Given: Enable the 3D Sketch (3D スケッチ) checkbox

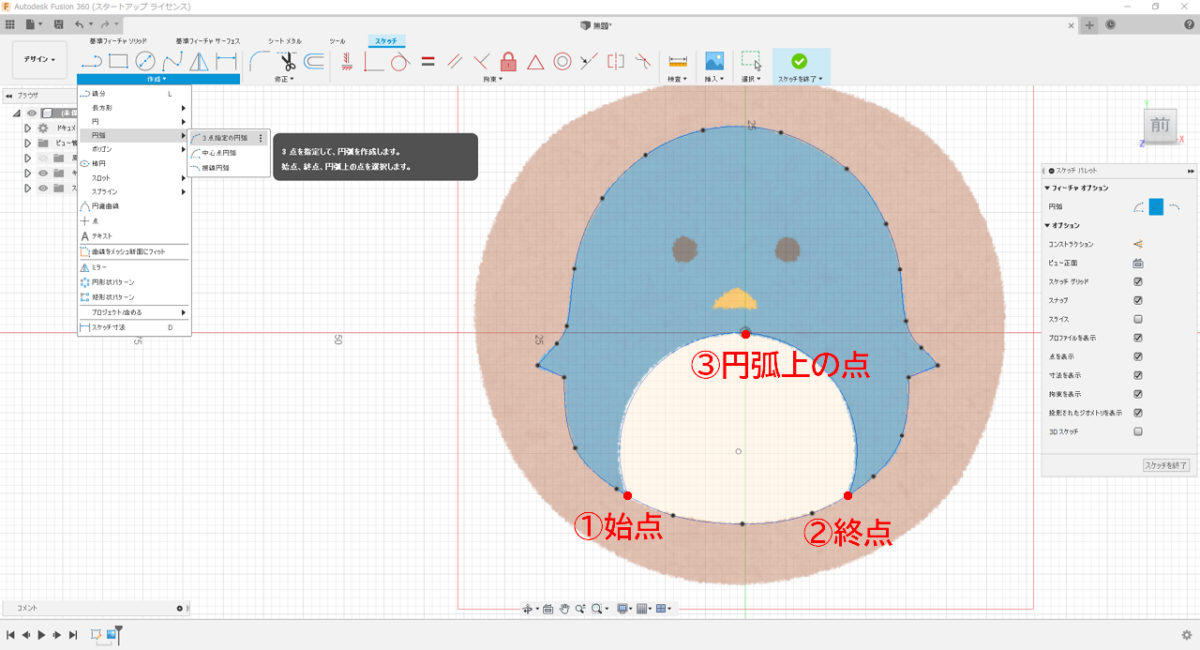Looking at the screenshot, I should (x=1138, y=432).
